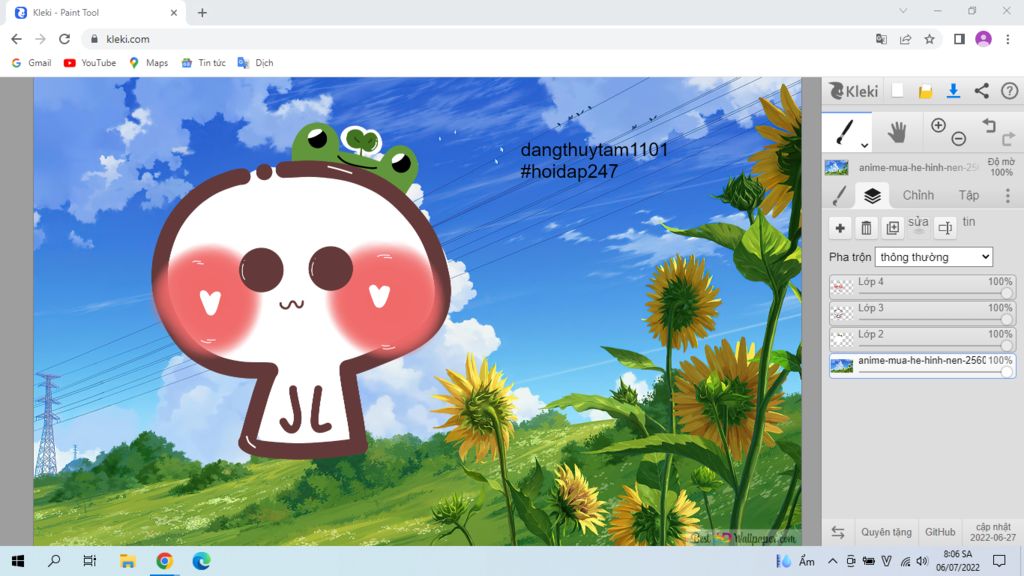Open File Explorer from the taskbar
The height and width of the screenshot is (576, 1024).
click(127, 561)
